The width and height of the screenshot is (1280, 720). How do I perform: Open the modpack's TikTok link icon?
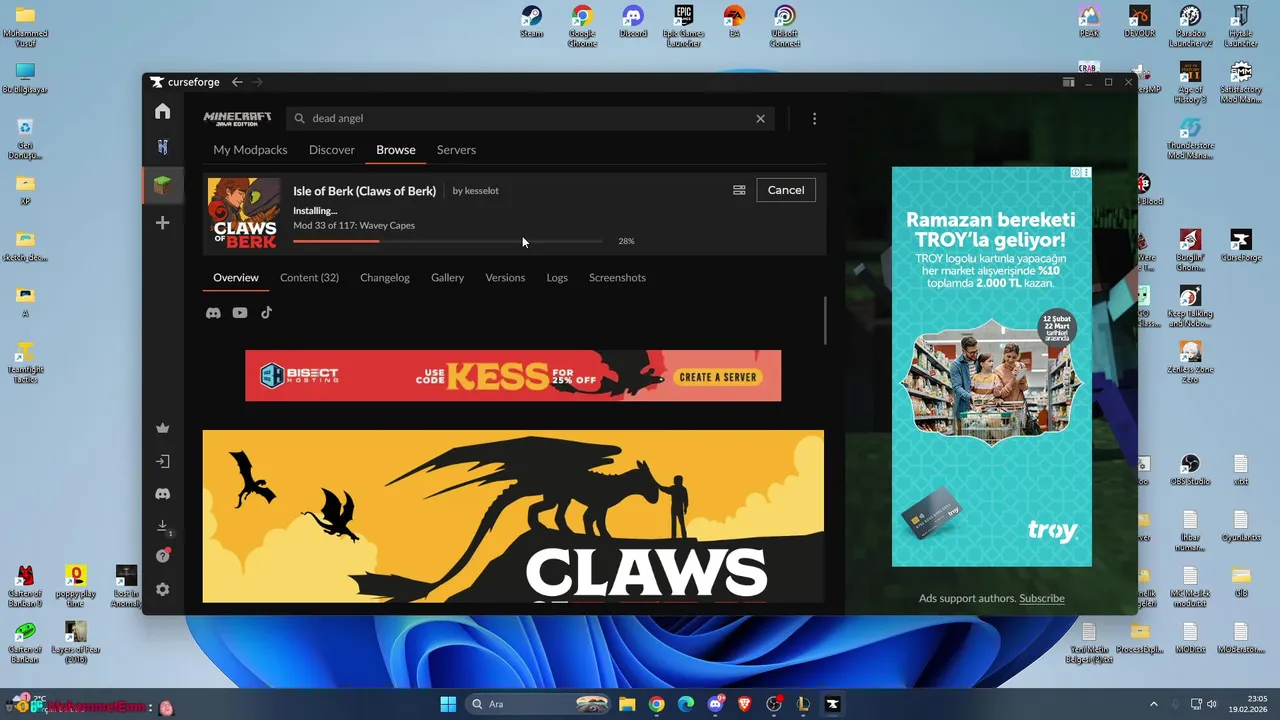(x=266, y=313)
